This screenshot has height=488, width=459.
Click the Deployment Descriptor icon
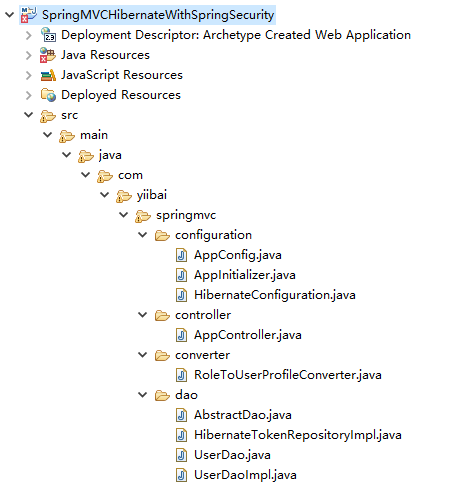click(48, 35)
